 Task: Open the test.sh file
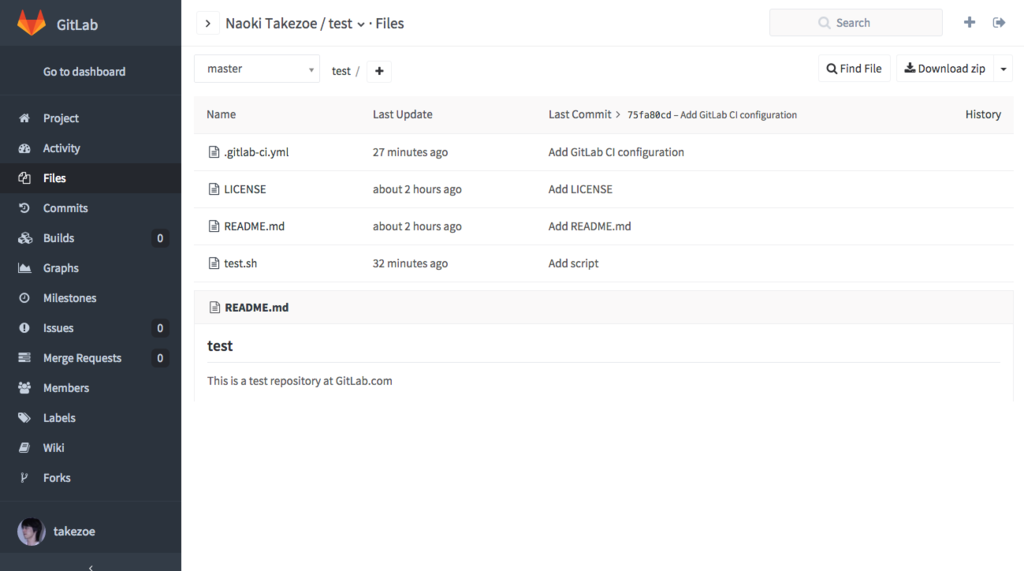240,263
